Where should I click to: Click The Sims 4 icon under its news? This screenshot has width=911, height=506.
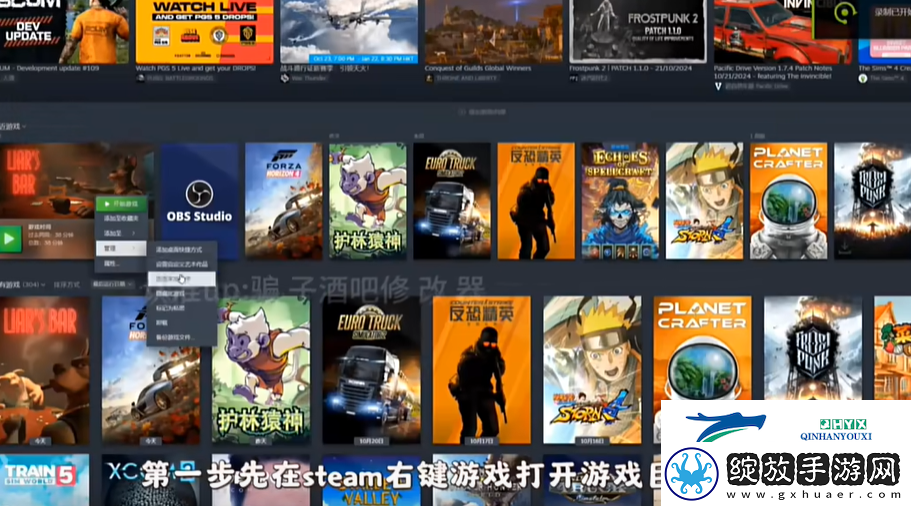(863, 78)
